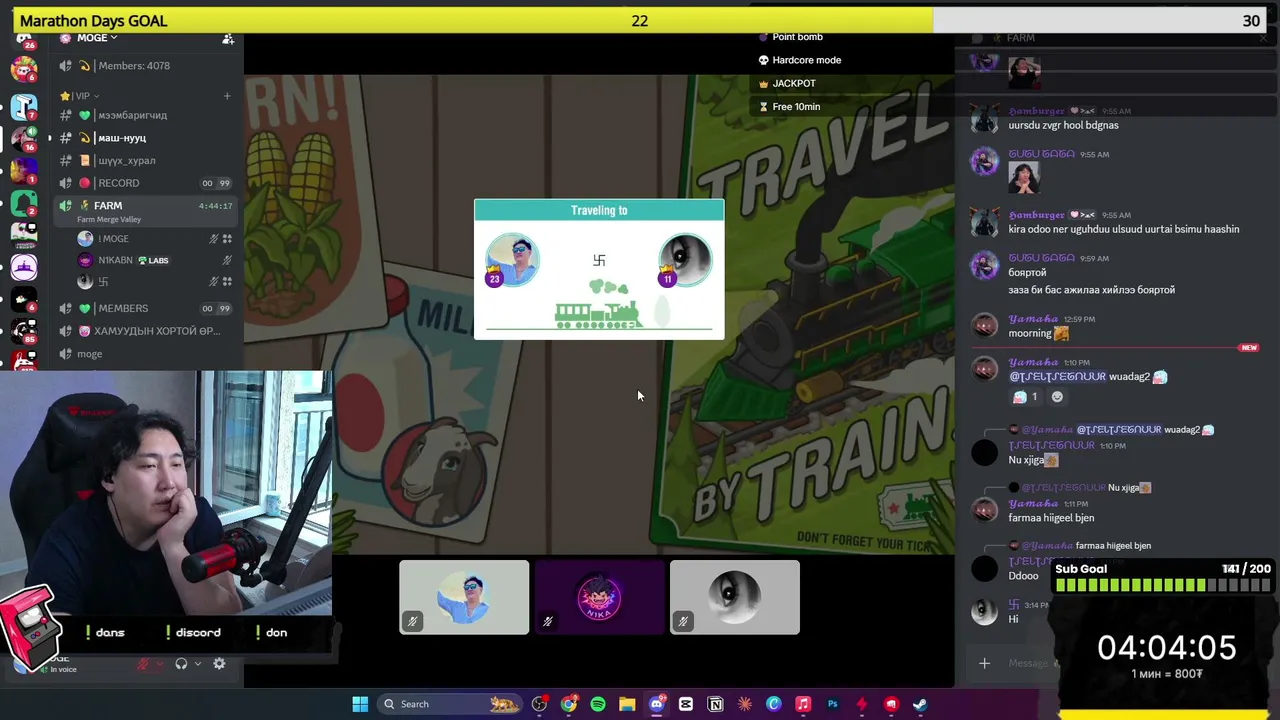
Task: Open the letter I server with 7 badge
Action: (23, 105)
